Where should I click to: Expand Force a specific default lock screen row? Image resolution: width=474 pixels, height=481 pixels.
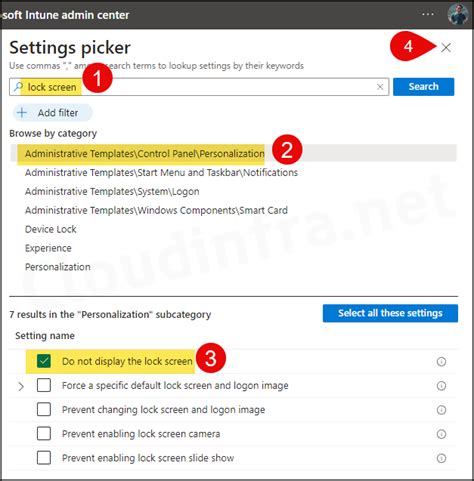[x=21, y=386]
